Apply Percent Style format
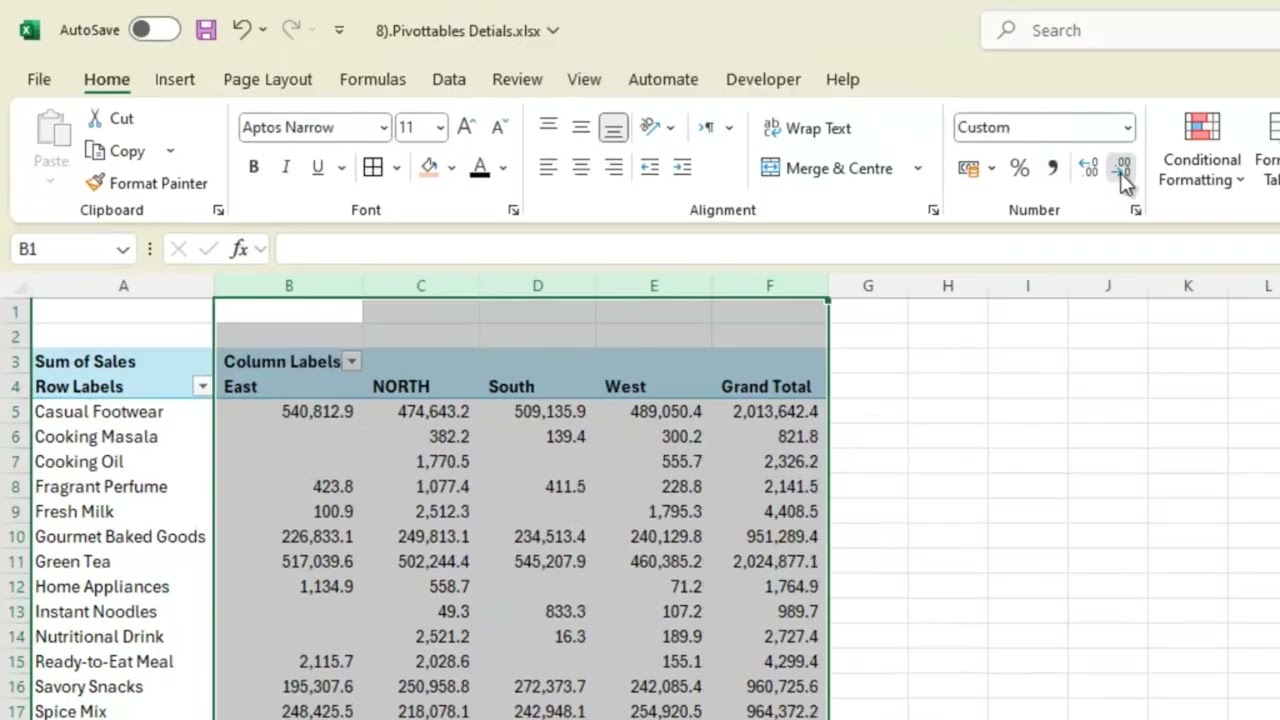 point(1019,168)
